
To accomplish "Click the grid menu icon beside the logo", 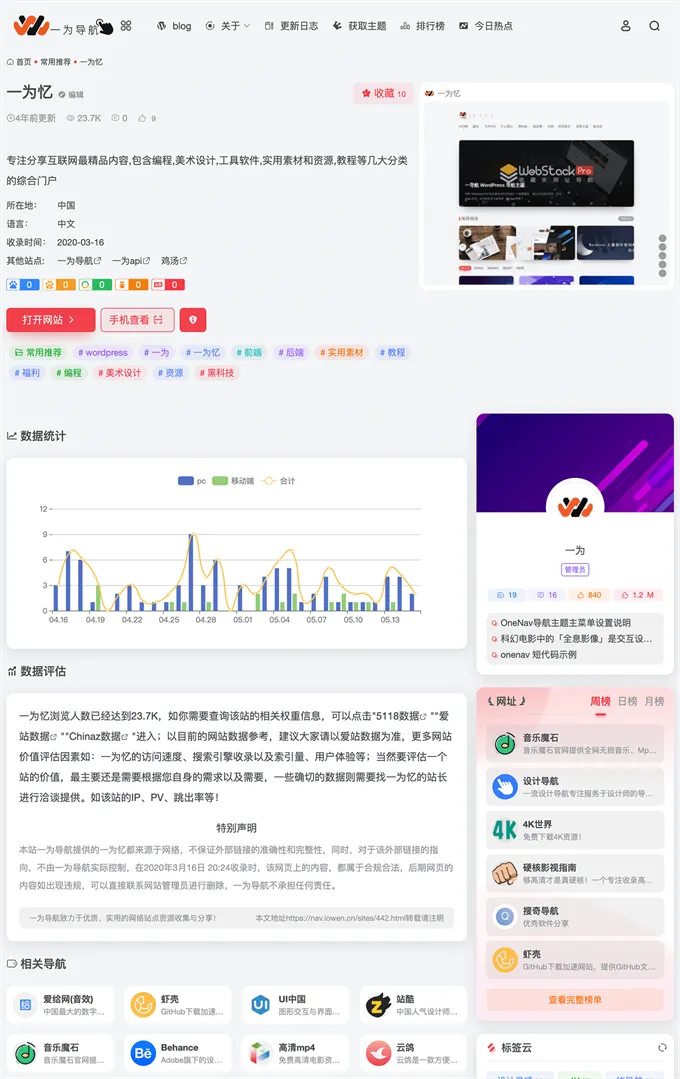I will click(x=125, y=26).
